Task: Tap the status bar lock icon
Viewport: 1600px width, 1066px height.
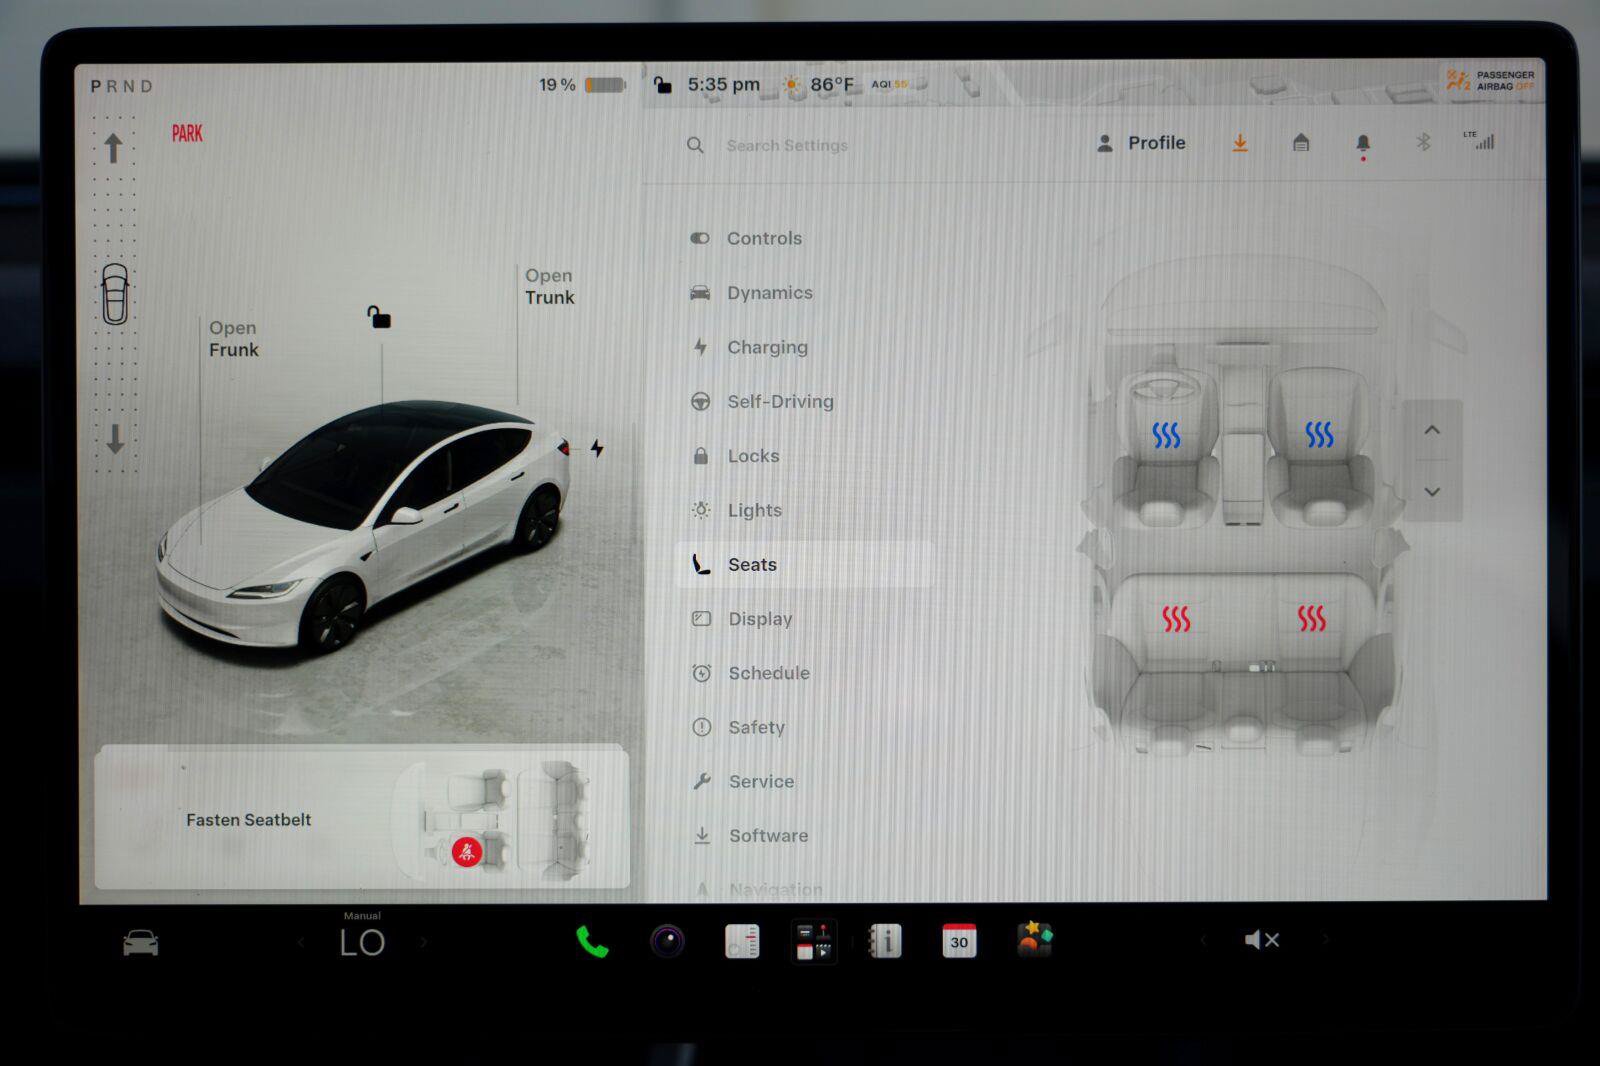Action: tap(662, 84)
